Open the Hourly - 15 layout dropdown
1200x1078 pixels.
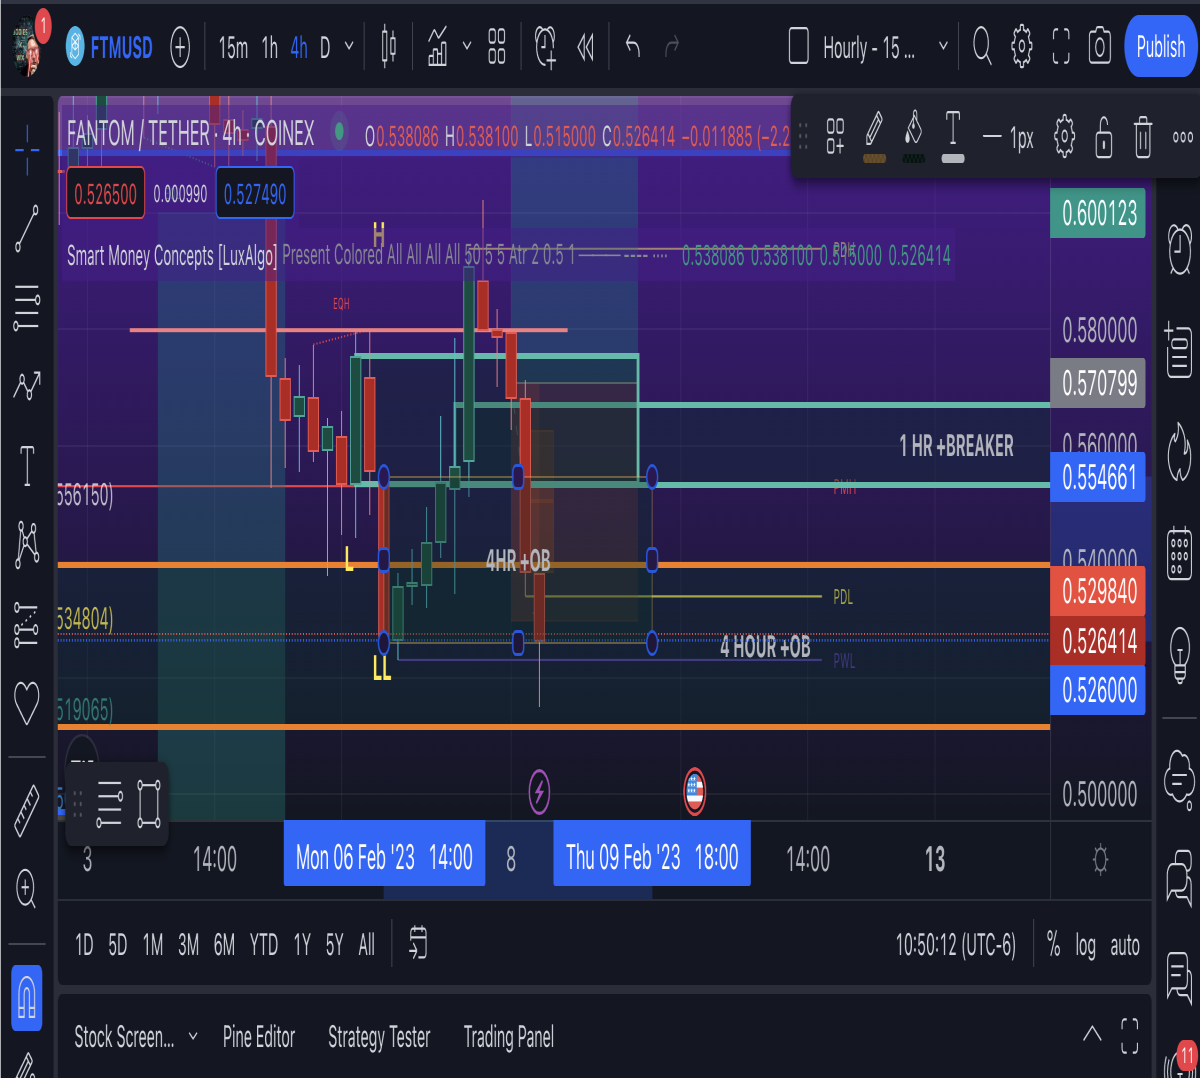pyautogui.click(x=868, y=46)
